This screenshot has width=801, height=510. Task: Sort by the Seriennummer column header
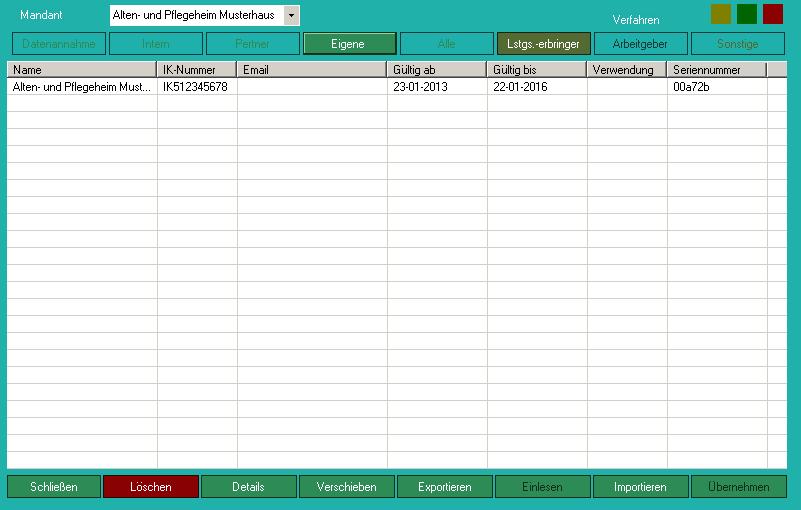point(717,69)
